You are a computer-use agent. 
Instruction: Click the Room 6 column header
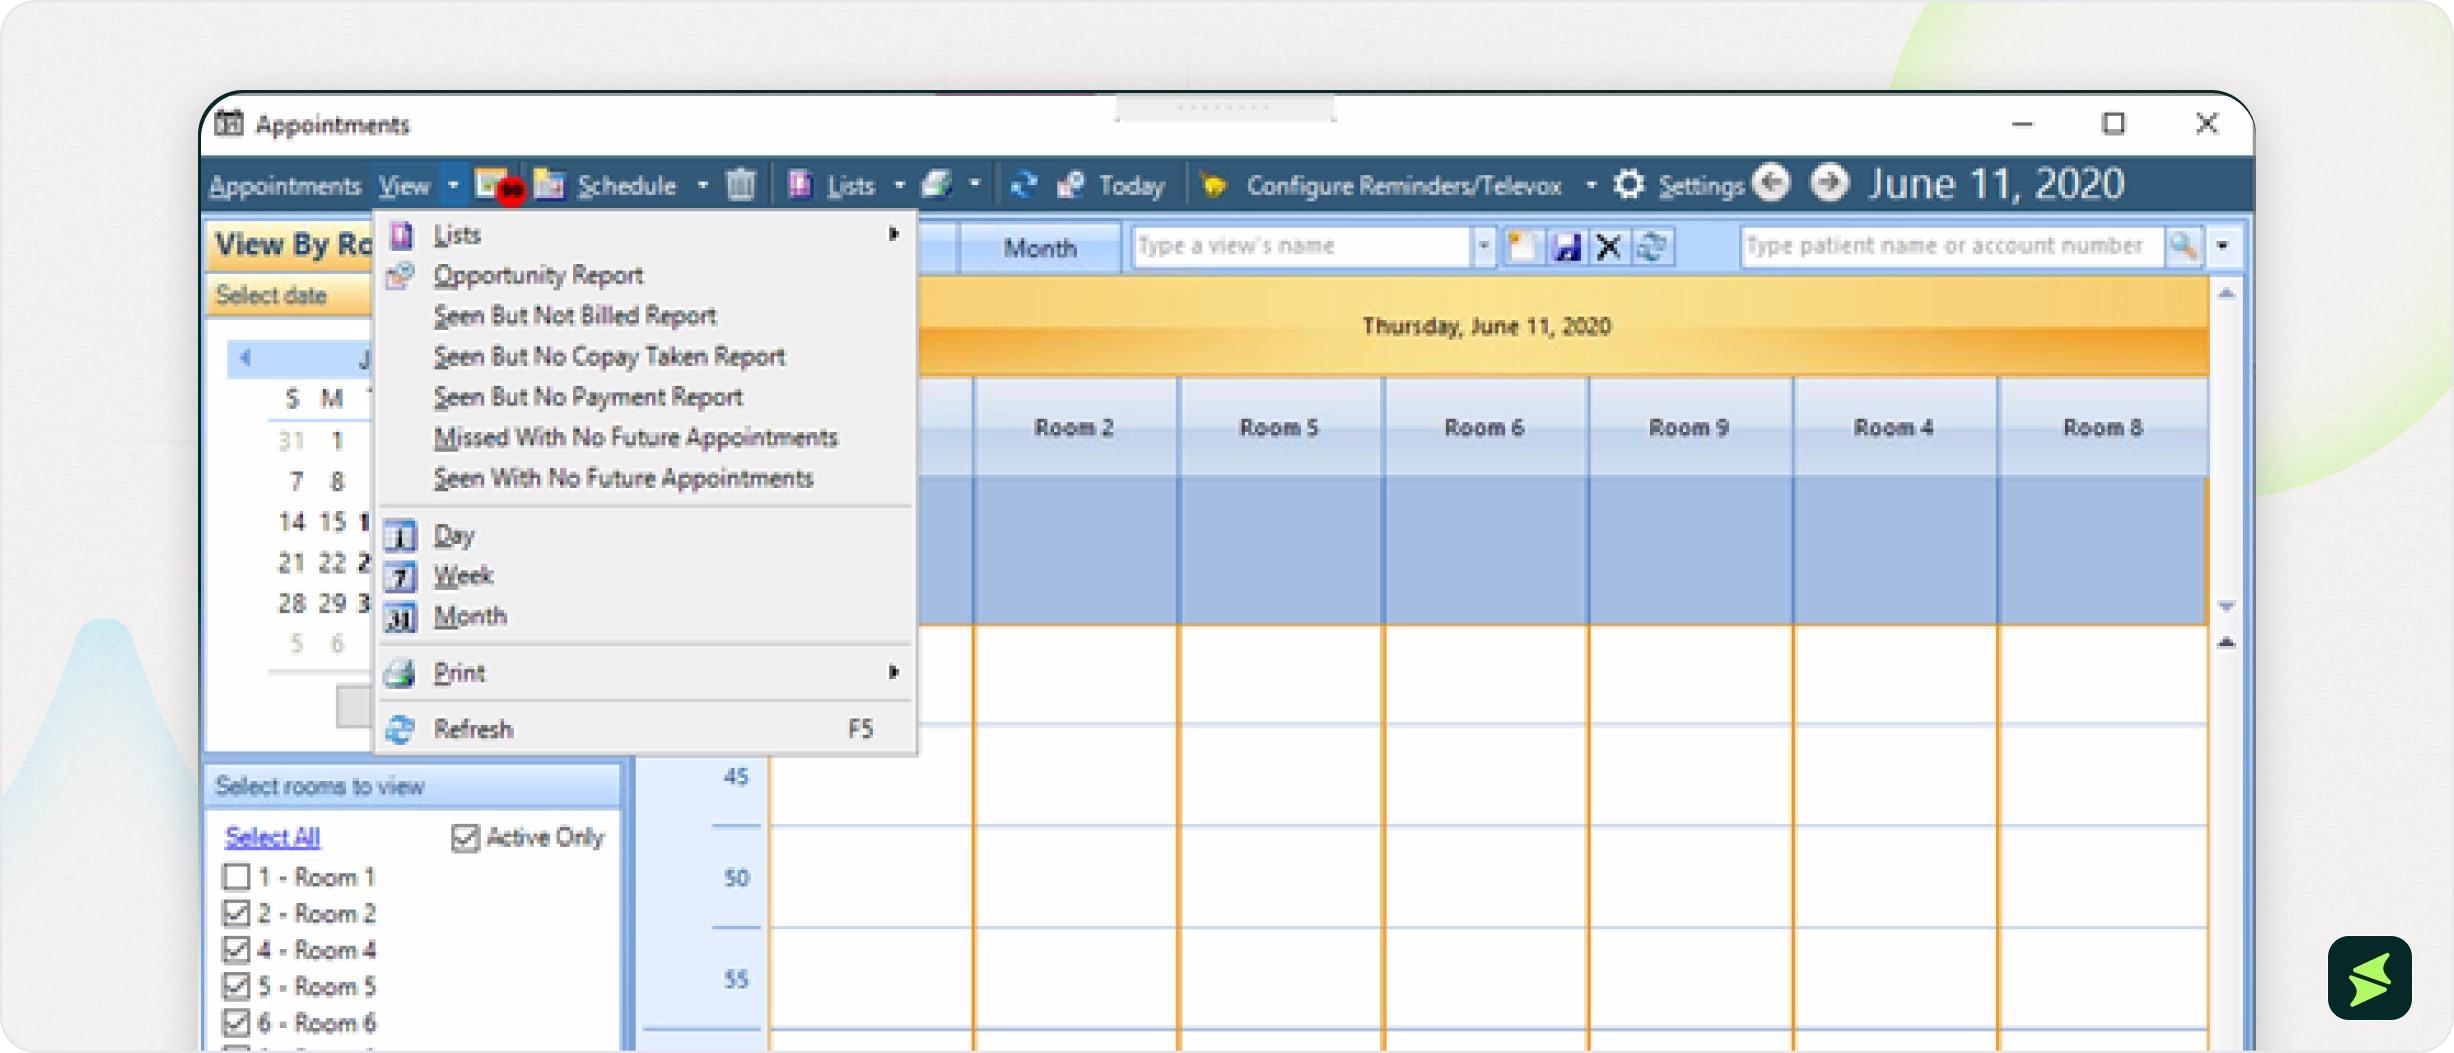[x=1484, y=428]
